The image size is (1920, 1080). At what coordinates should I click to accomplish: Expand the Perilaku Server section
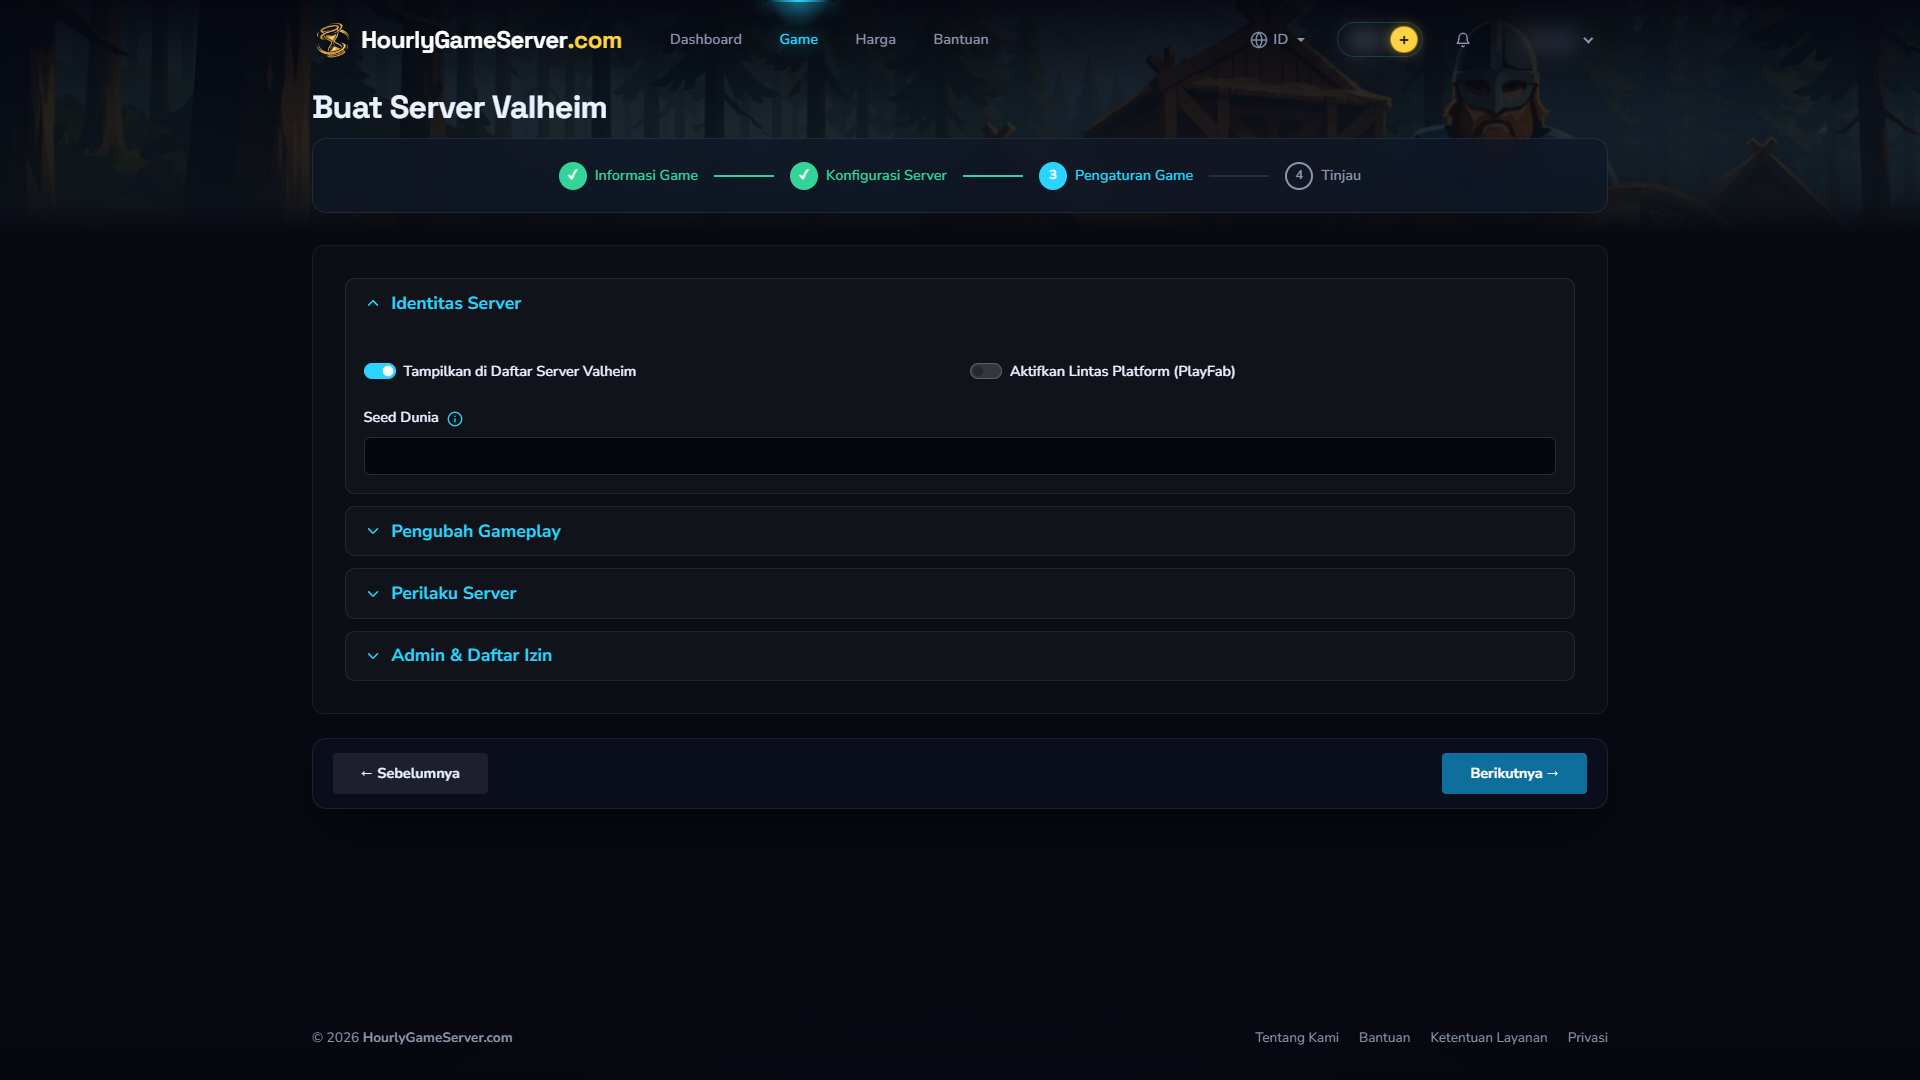coord(960,593)
